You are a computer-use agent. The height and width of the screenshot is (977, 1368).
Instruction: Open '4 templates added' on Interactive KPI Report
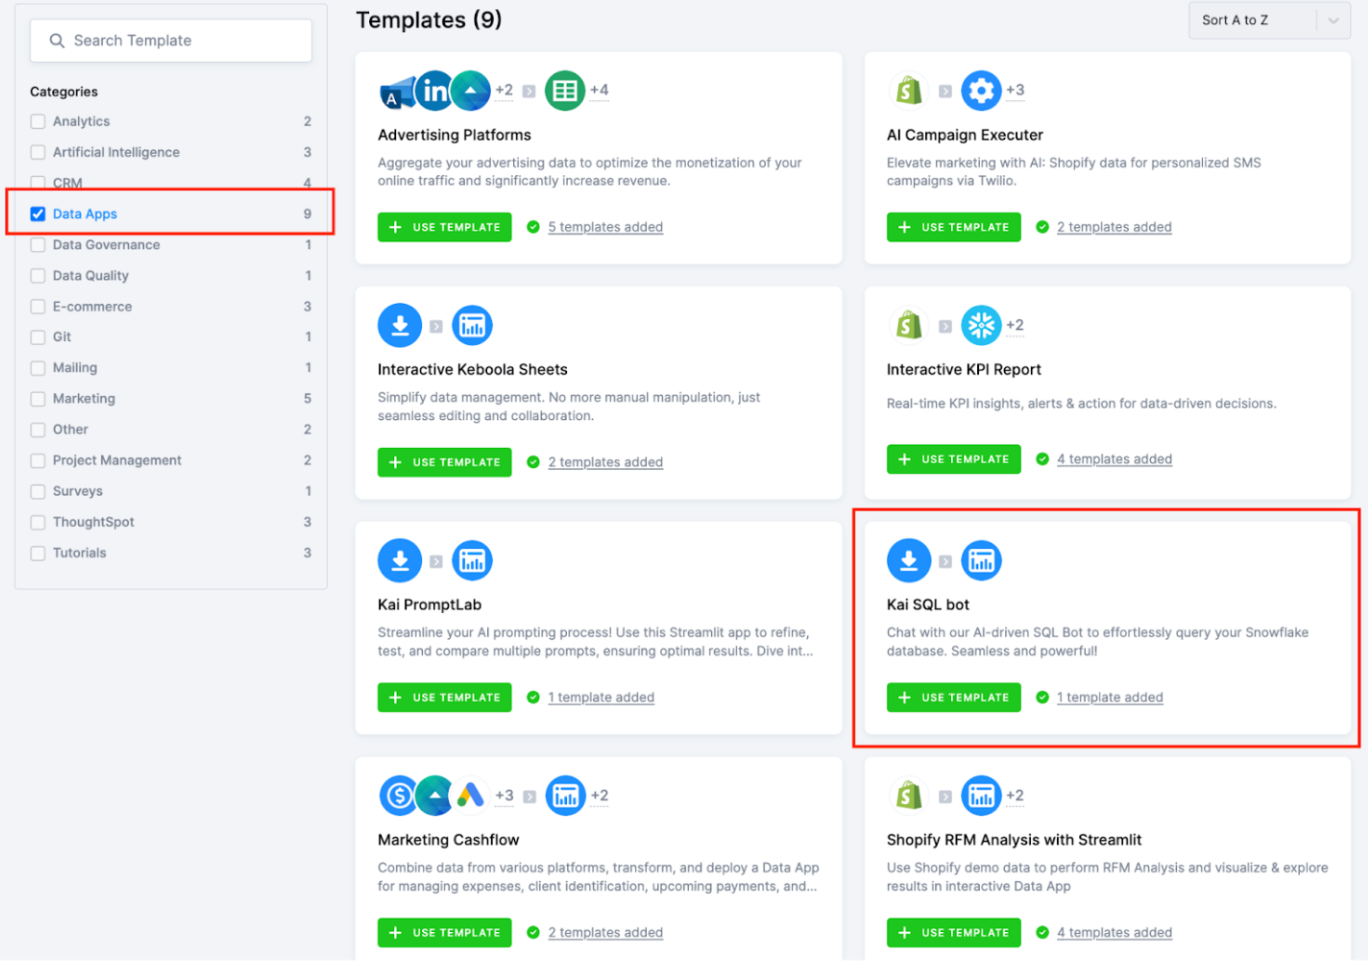1114,459
